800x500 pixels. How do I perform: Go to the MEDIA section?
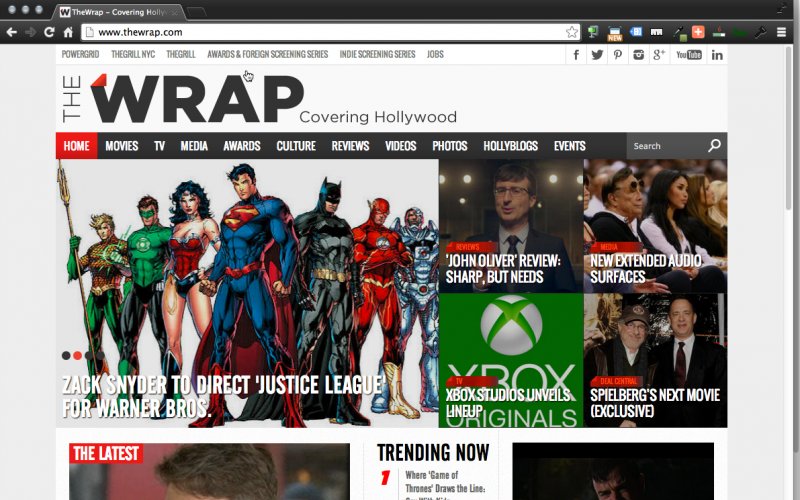pos(194,146)
